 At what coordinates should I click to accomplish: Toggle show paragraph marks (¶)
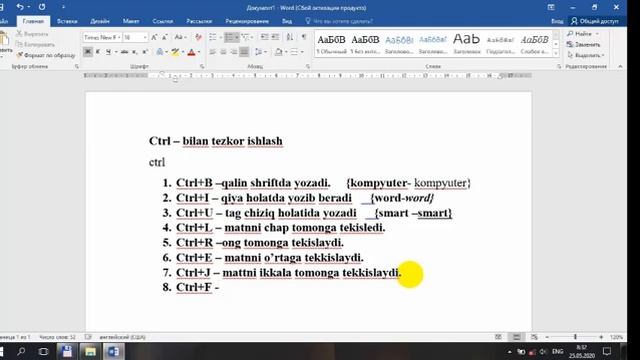point(304,37)
